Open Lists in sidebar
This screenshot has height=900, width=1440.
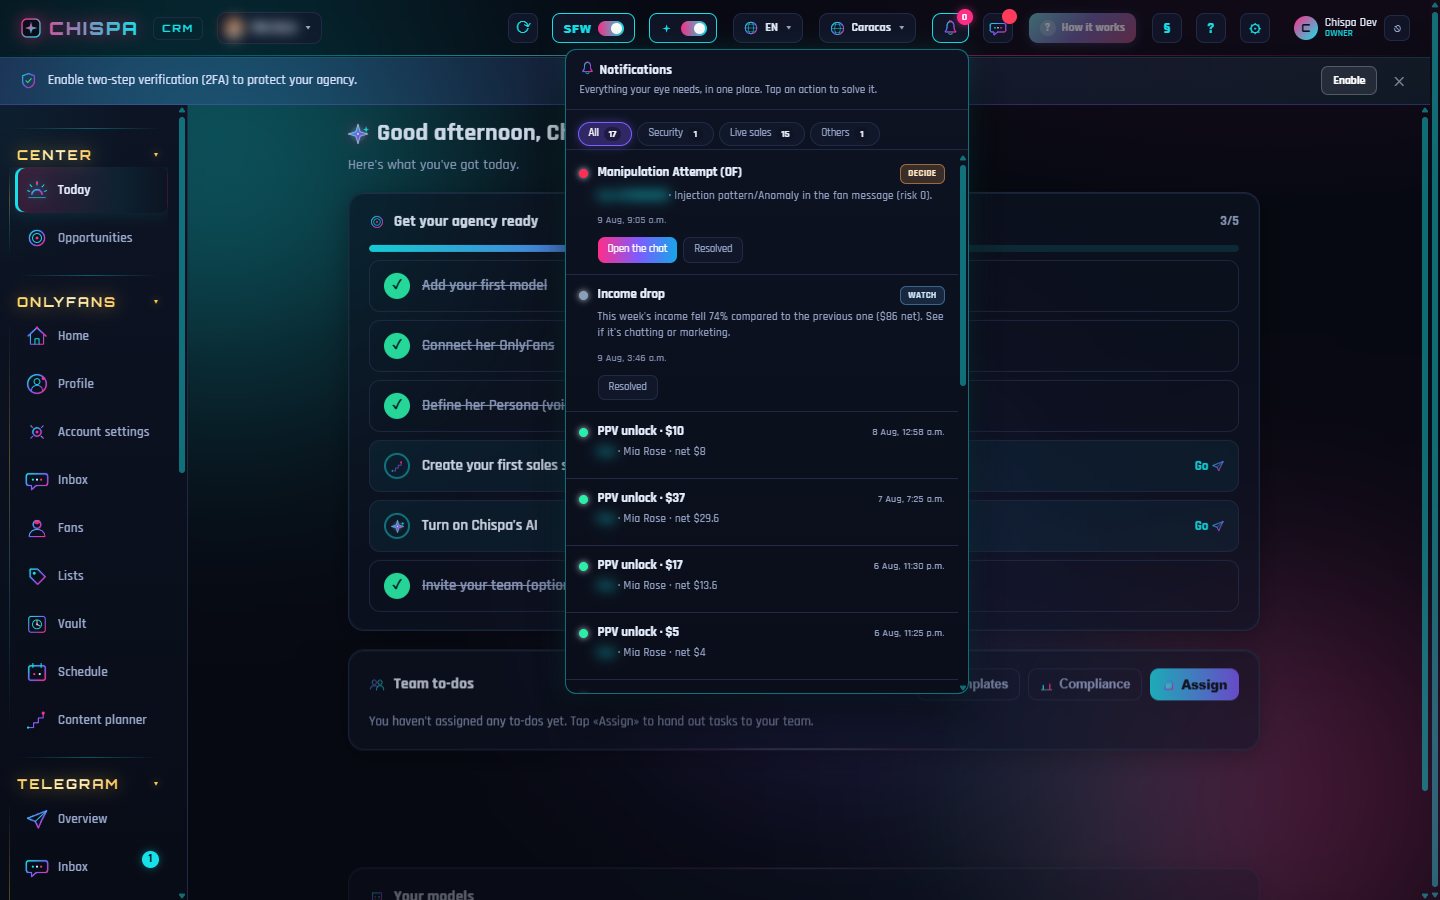point(92,576)
